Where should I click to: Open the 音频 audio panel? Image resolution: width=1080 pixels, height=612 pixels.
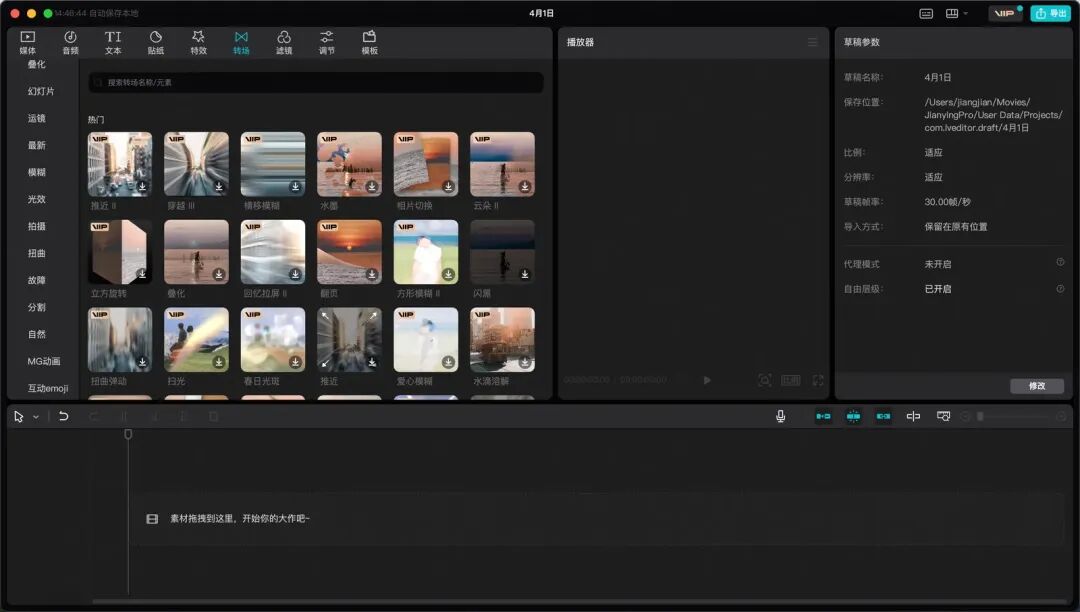click(70, 42)
